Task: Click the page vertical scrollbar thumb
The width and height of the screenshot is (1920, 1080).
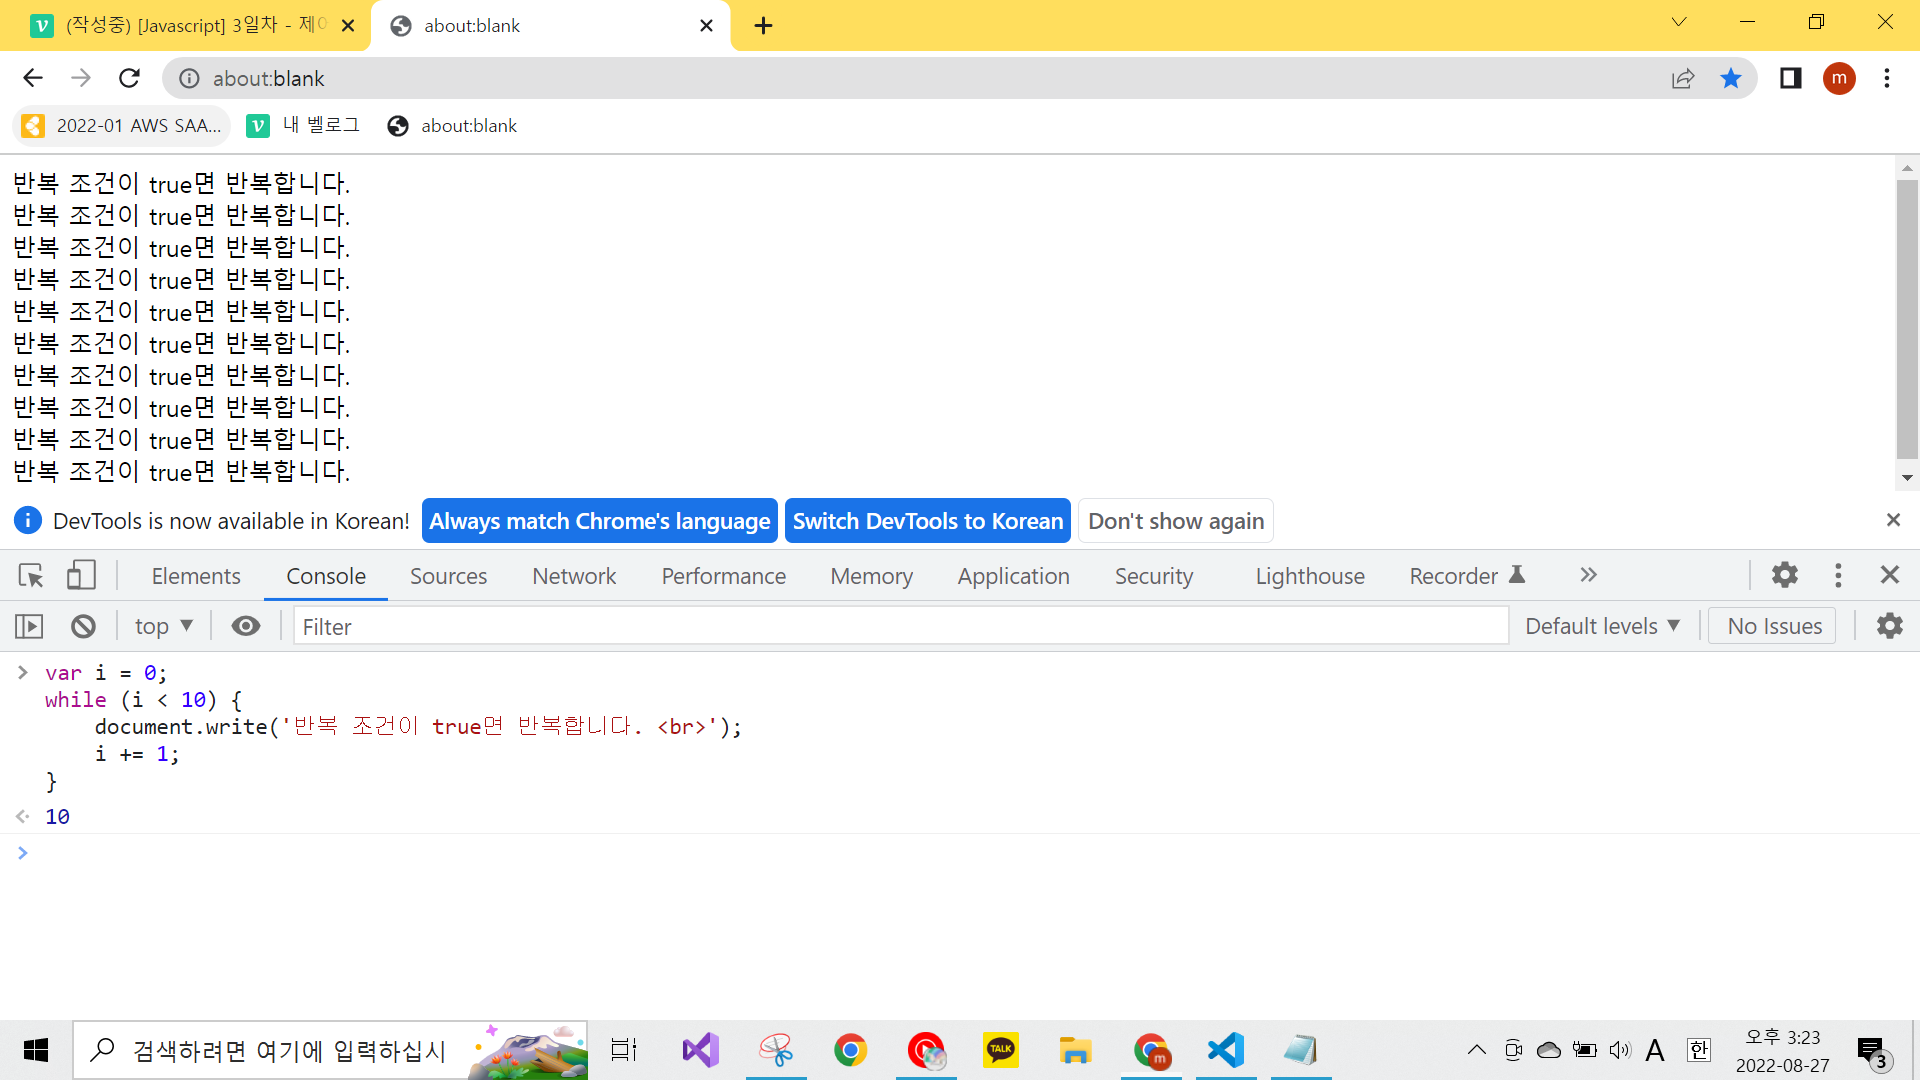Action: point(1907,320)
